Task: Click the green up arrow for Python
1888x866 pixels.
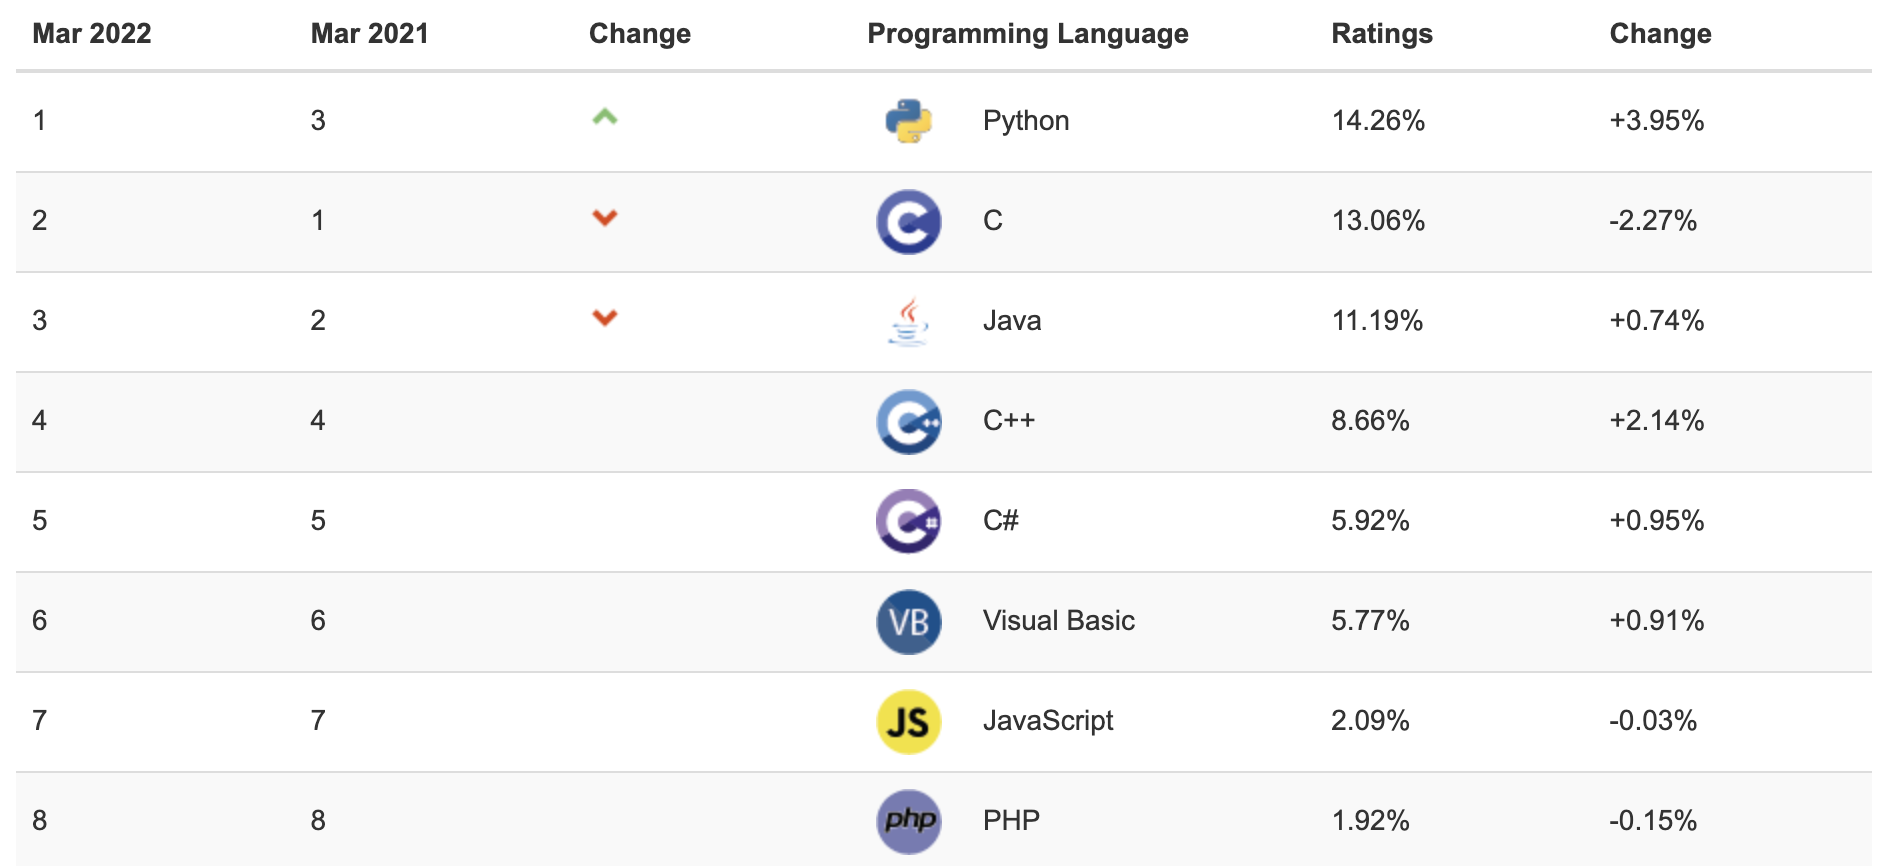Action: click(605, 117)
